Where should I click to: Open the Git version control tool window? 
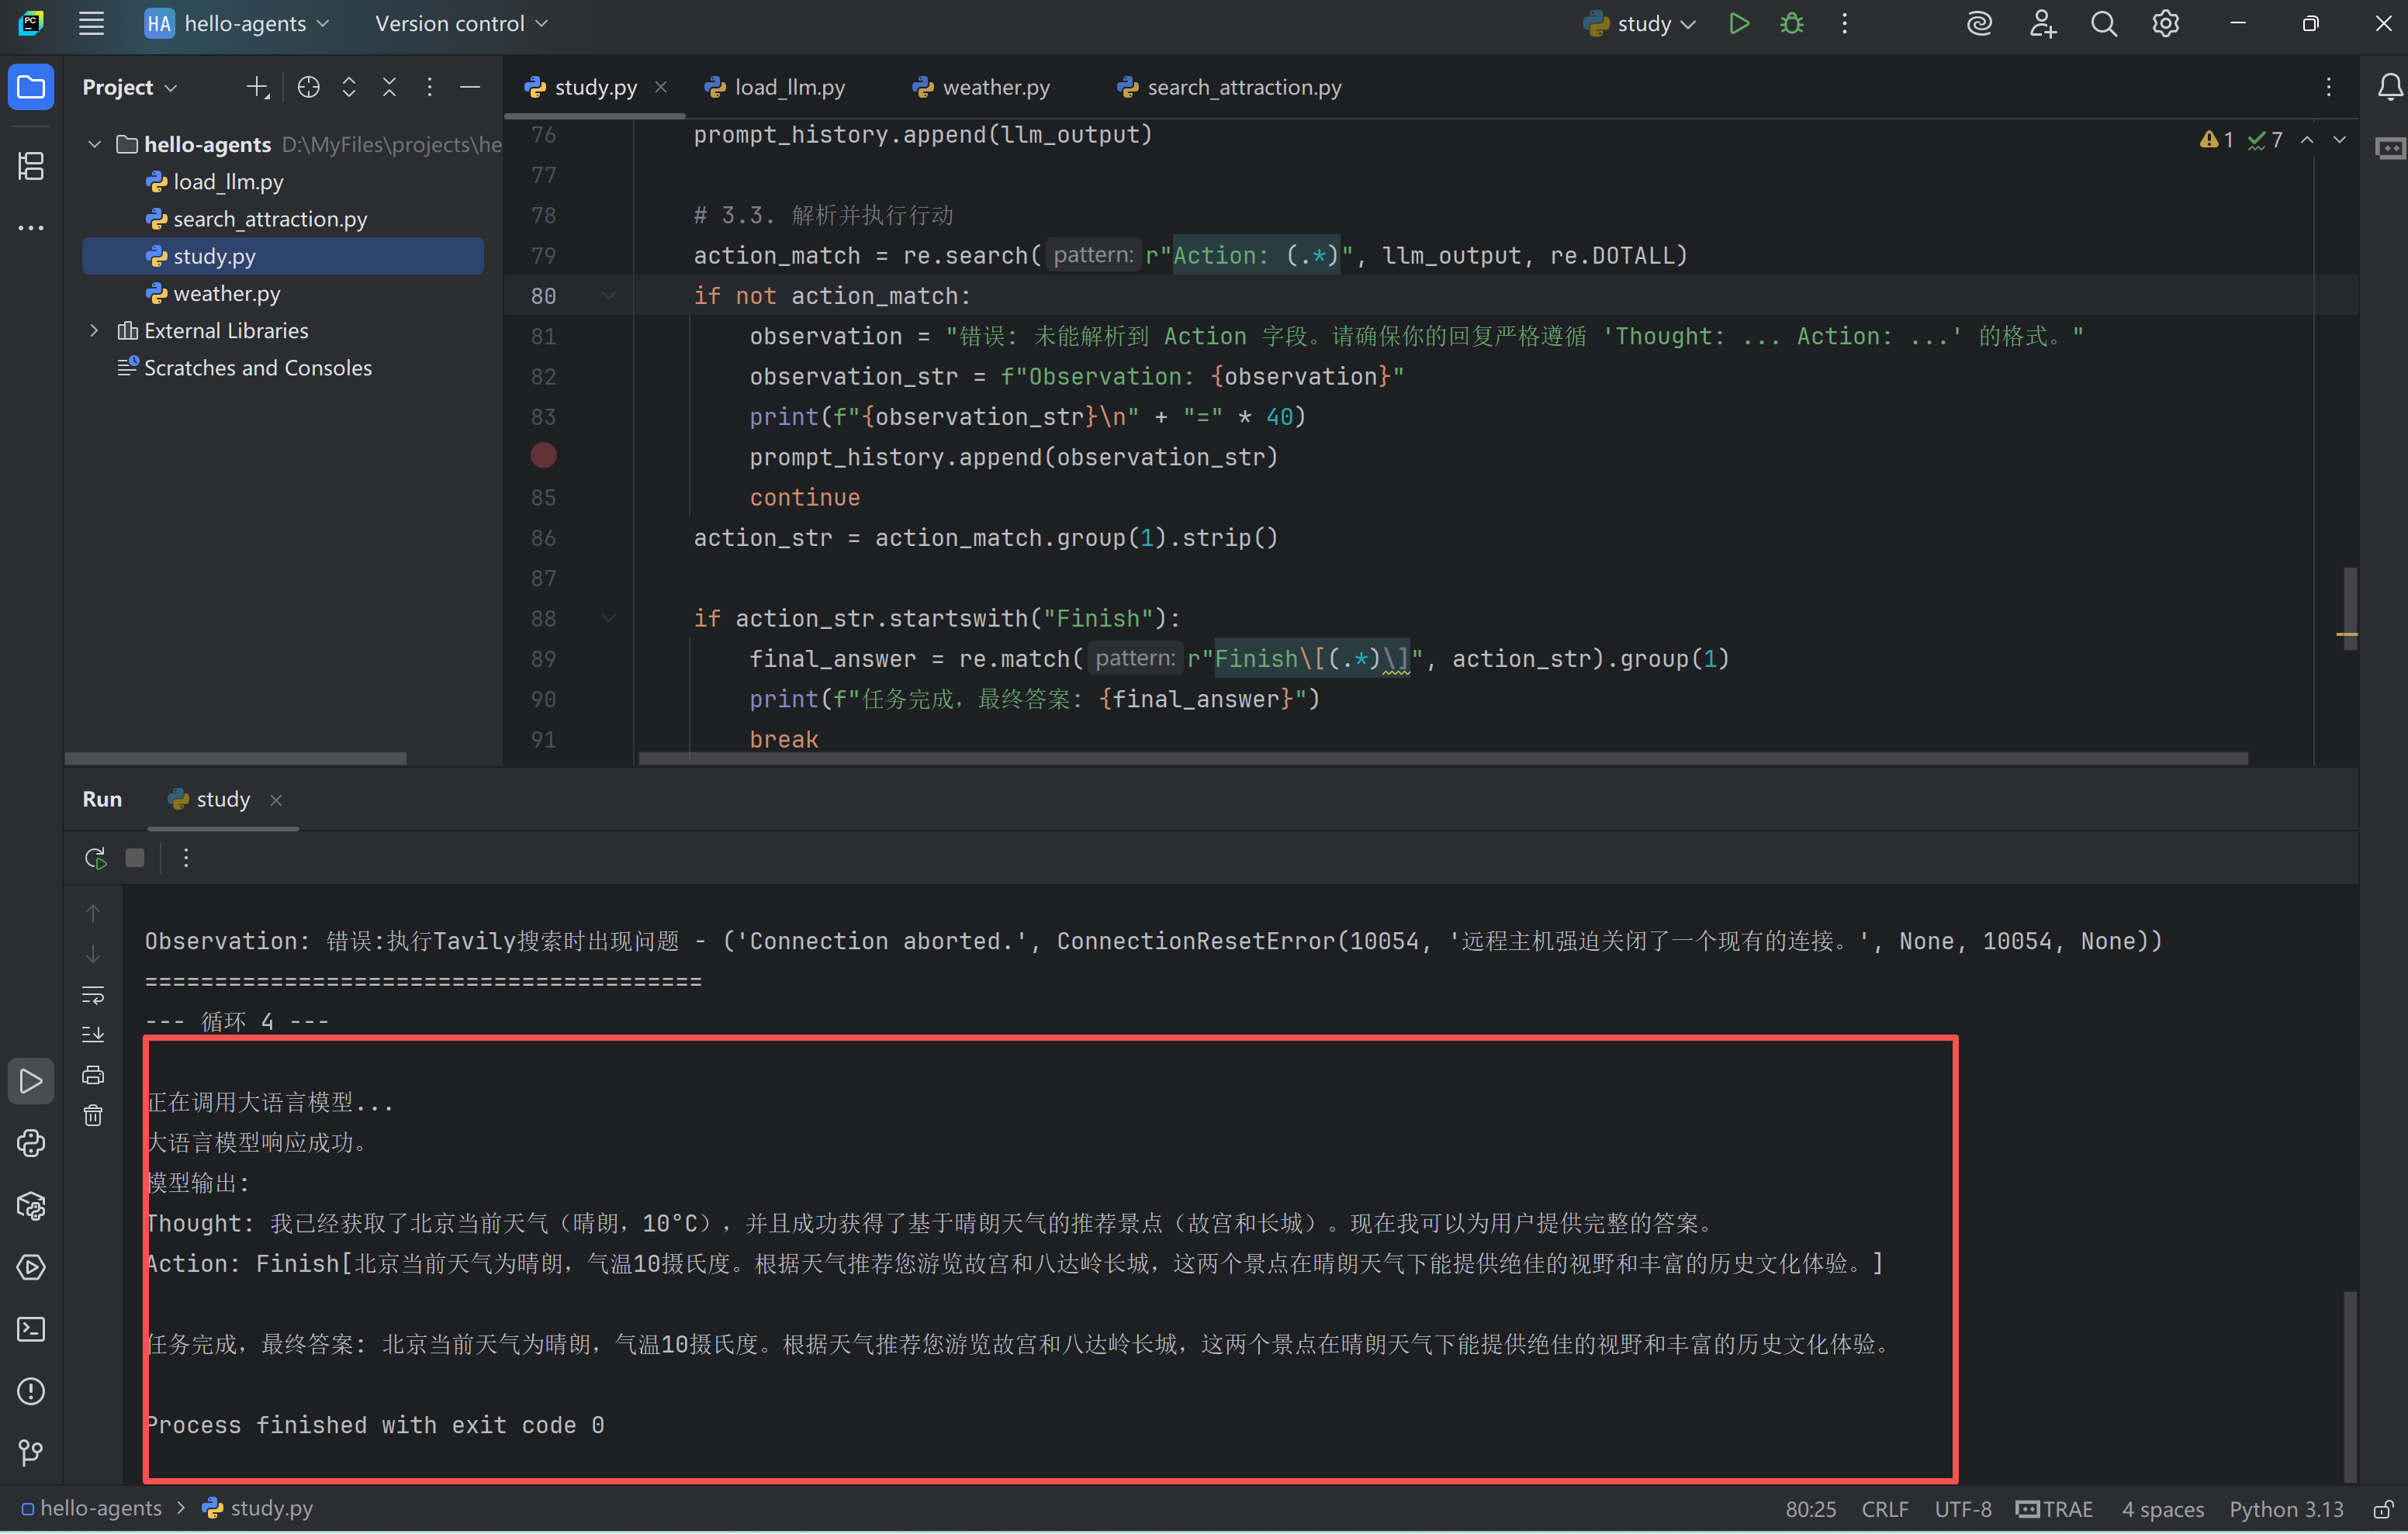[31, 1452]
